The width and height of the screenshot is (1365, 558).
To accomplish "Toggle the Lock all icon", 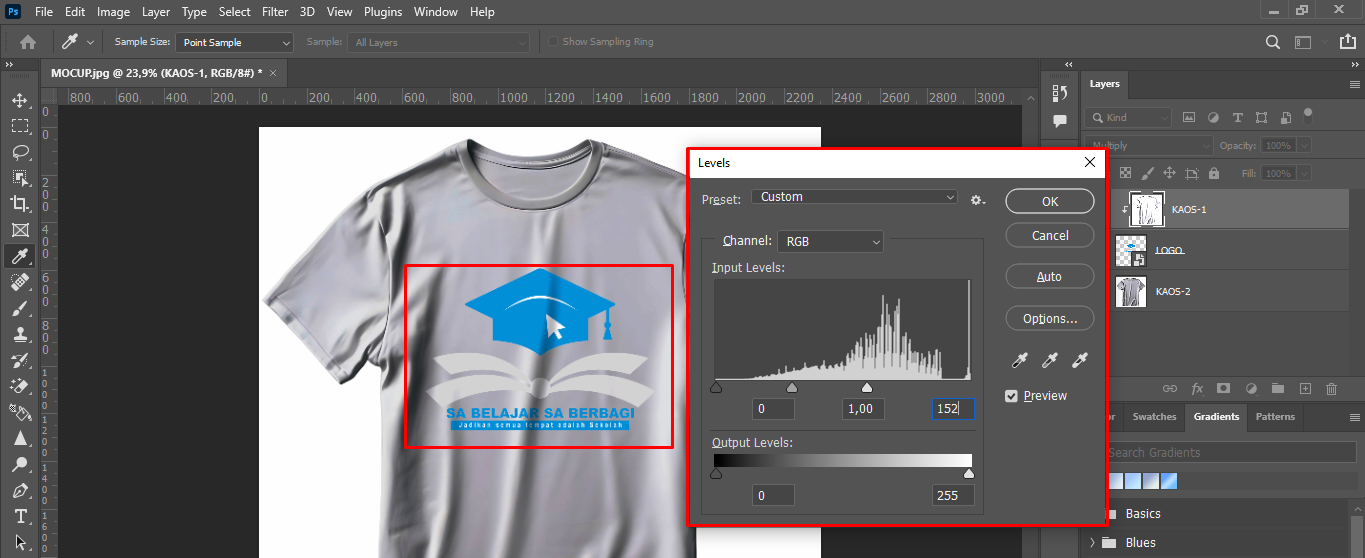I will (x=1213, y=173).
